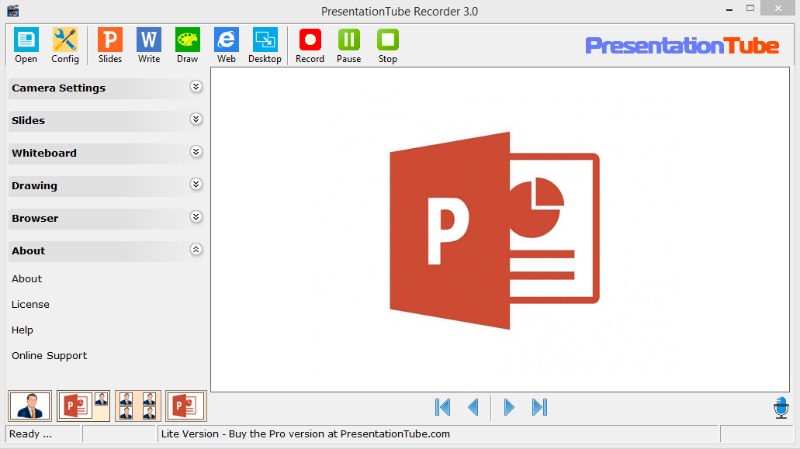Click the Slides panel header
This screenshot has height=449, width=800.
[106, 120]
